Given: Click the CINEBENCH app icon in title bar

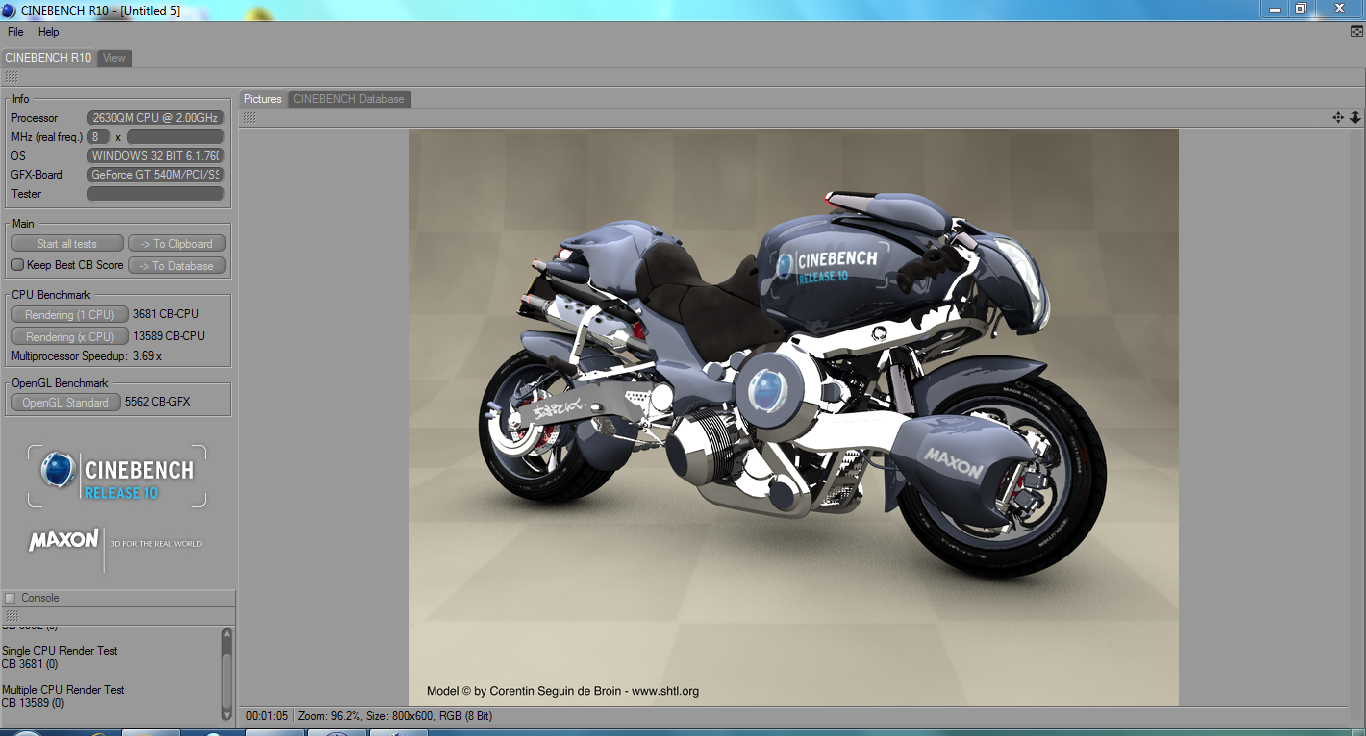Looking at the screenshot, I should (9, 10).
